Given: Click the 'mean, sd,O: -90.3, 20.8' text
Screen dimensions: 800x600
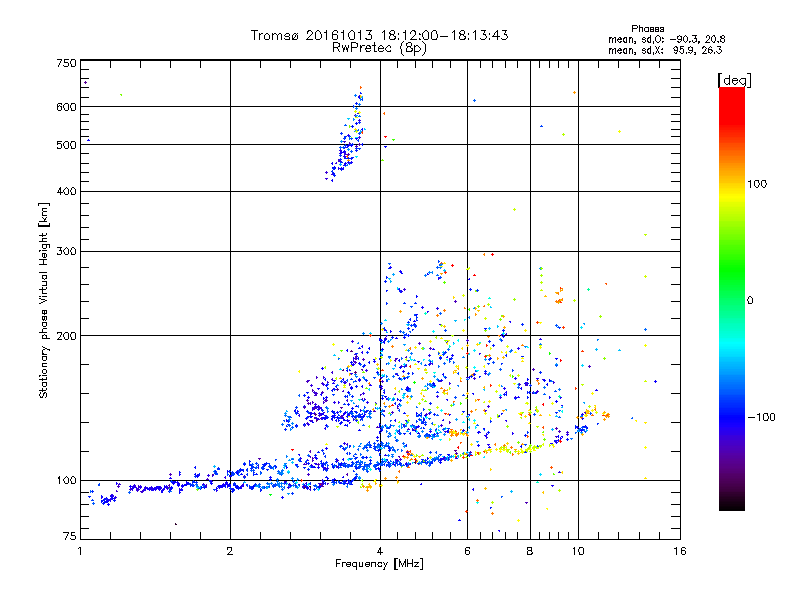Looking at the screenshot, I should coord(666,39).
